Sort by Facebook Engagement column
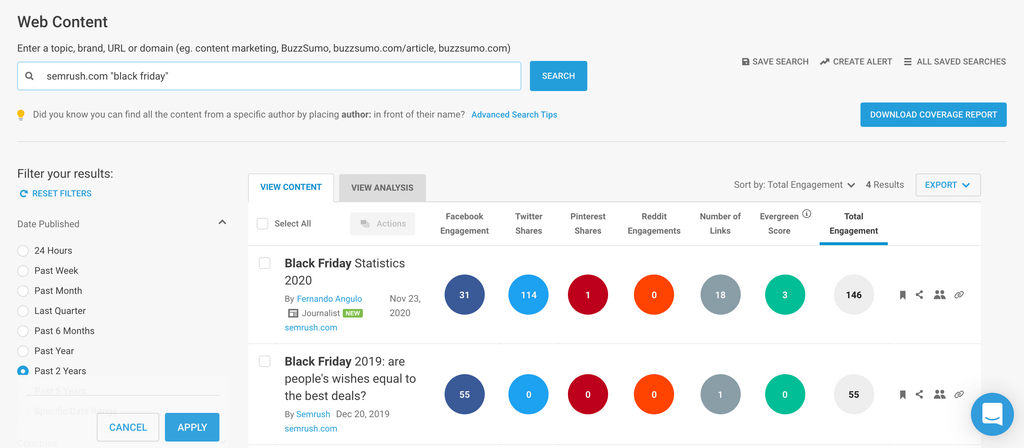1024x448 pixels. (x=464, y=223)
